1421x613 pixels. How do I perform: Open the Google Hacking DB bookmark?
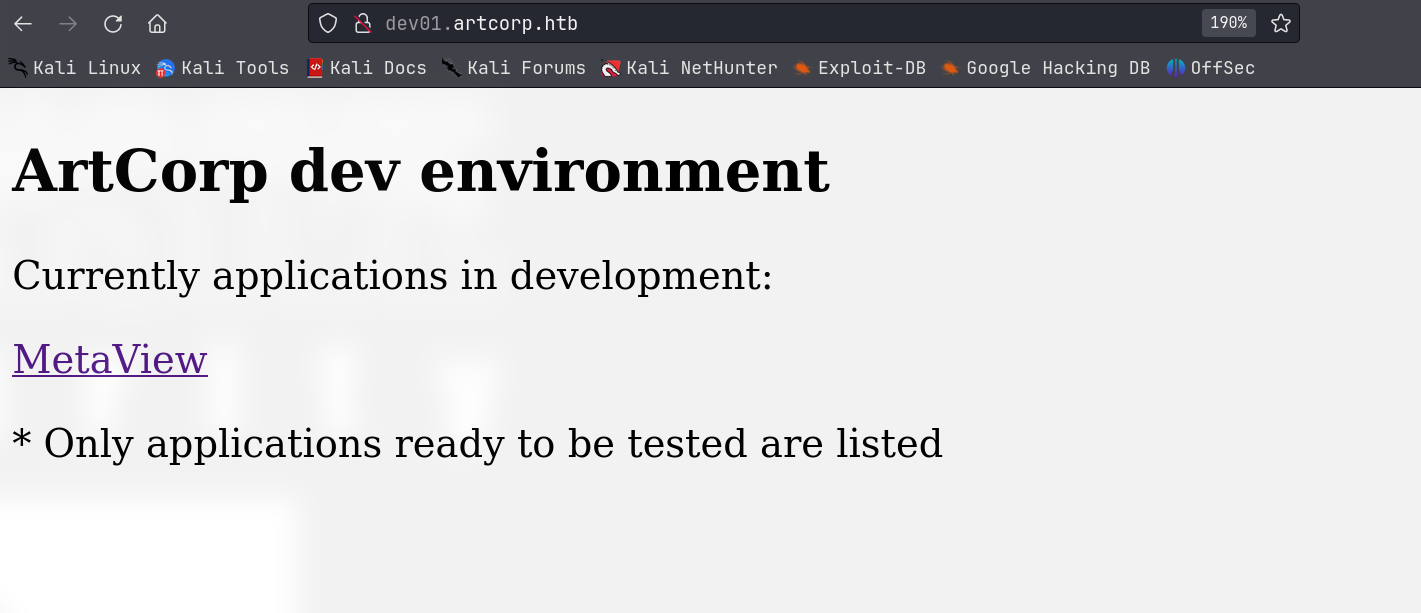pos(1046,68)
